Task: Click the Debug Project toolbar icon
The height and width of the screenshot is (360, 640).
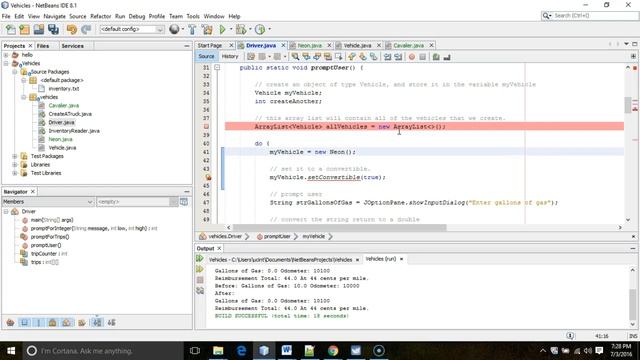Action: click(241, 29)
